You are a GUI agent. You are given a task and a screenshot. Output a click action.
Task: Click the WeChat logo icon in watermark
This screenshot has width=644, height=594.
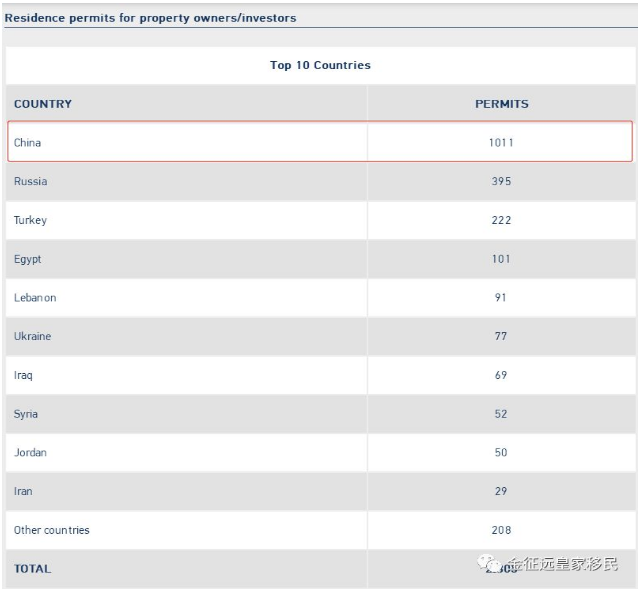pos(490,563)
